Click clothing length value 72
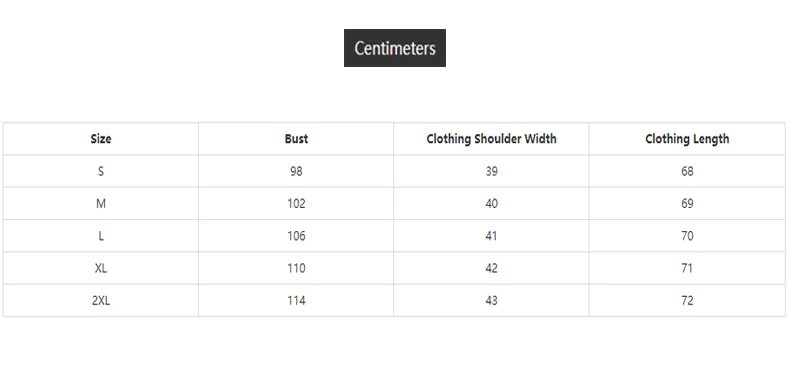790x381 pixels. (687, 300)
